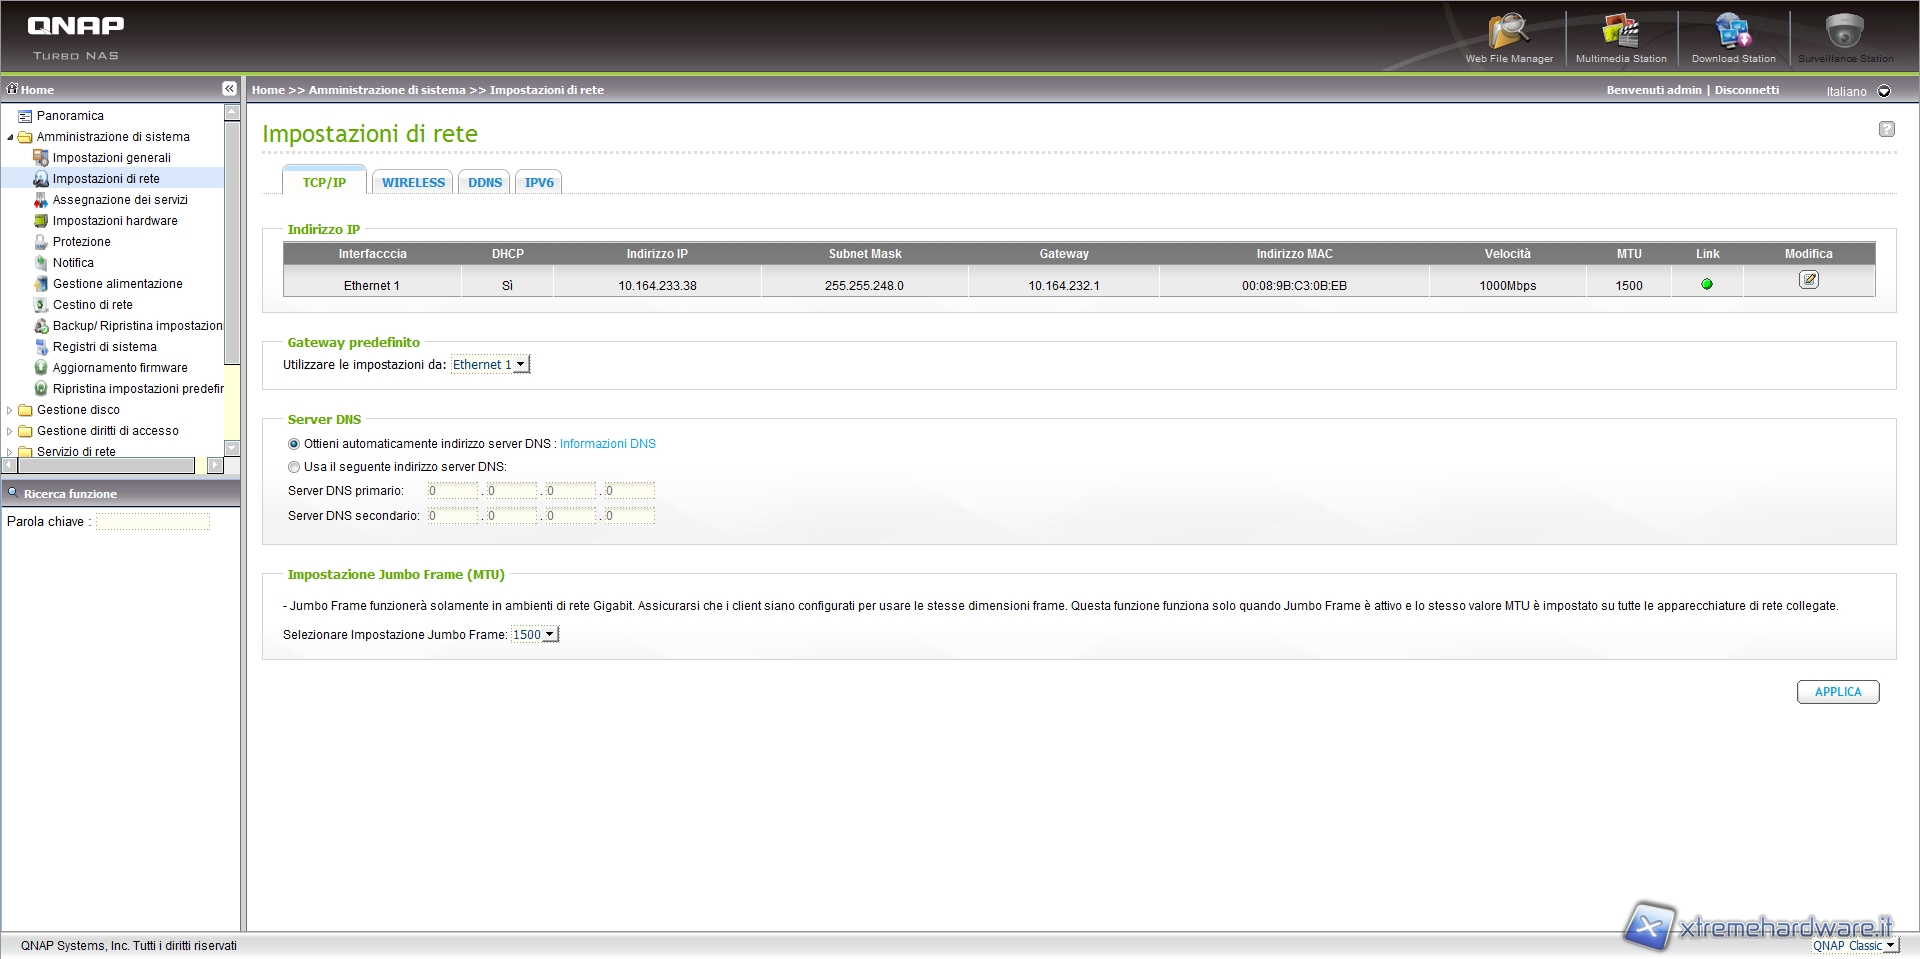Launch Multimedia Station

(1620, 36)
